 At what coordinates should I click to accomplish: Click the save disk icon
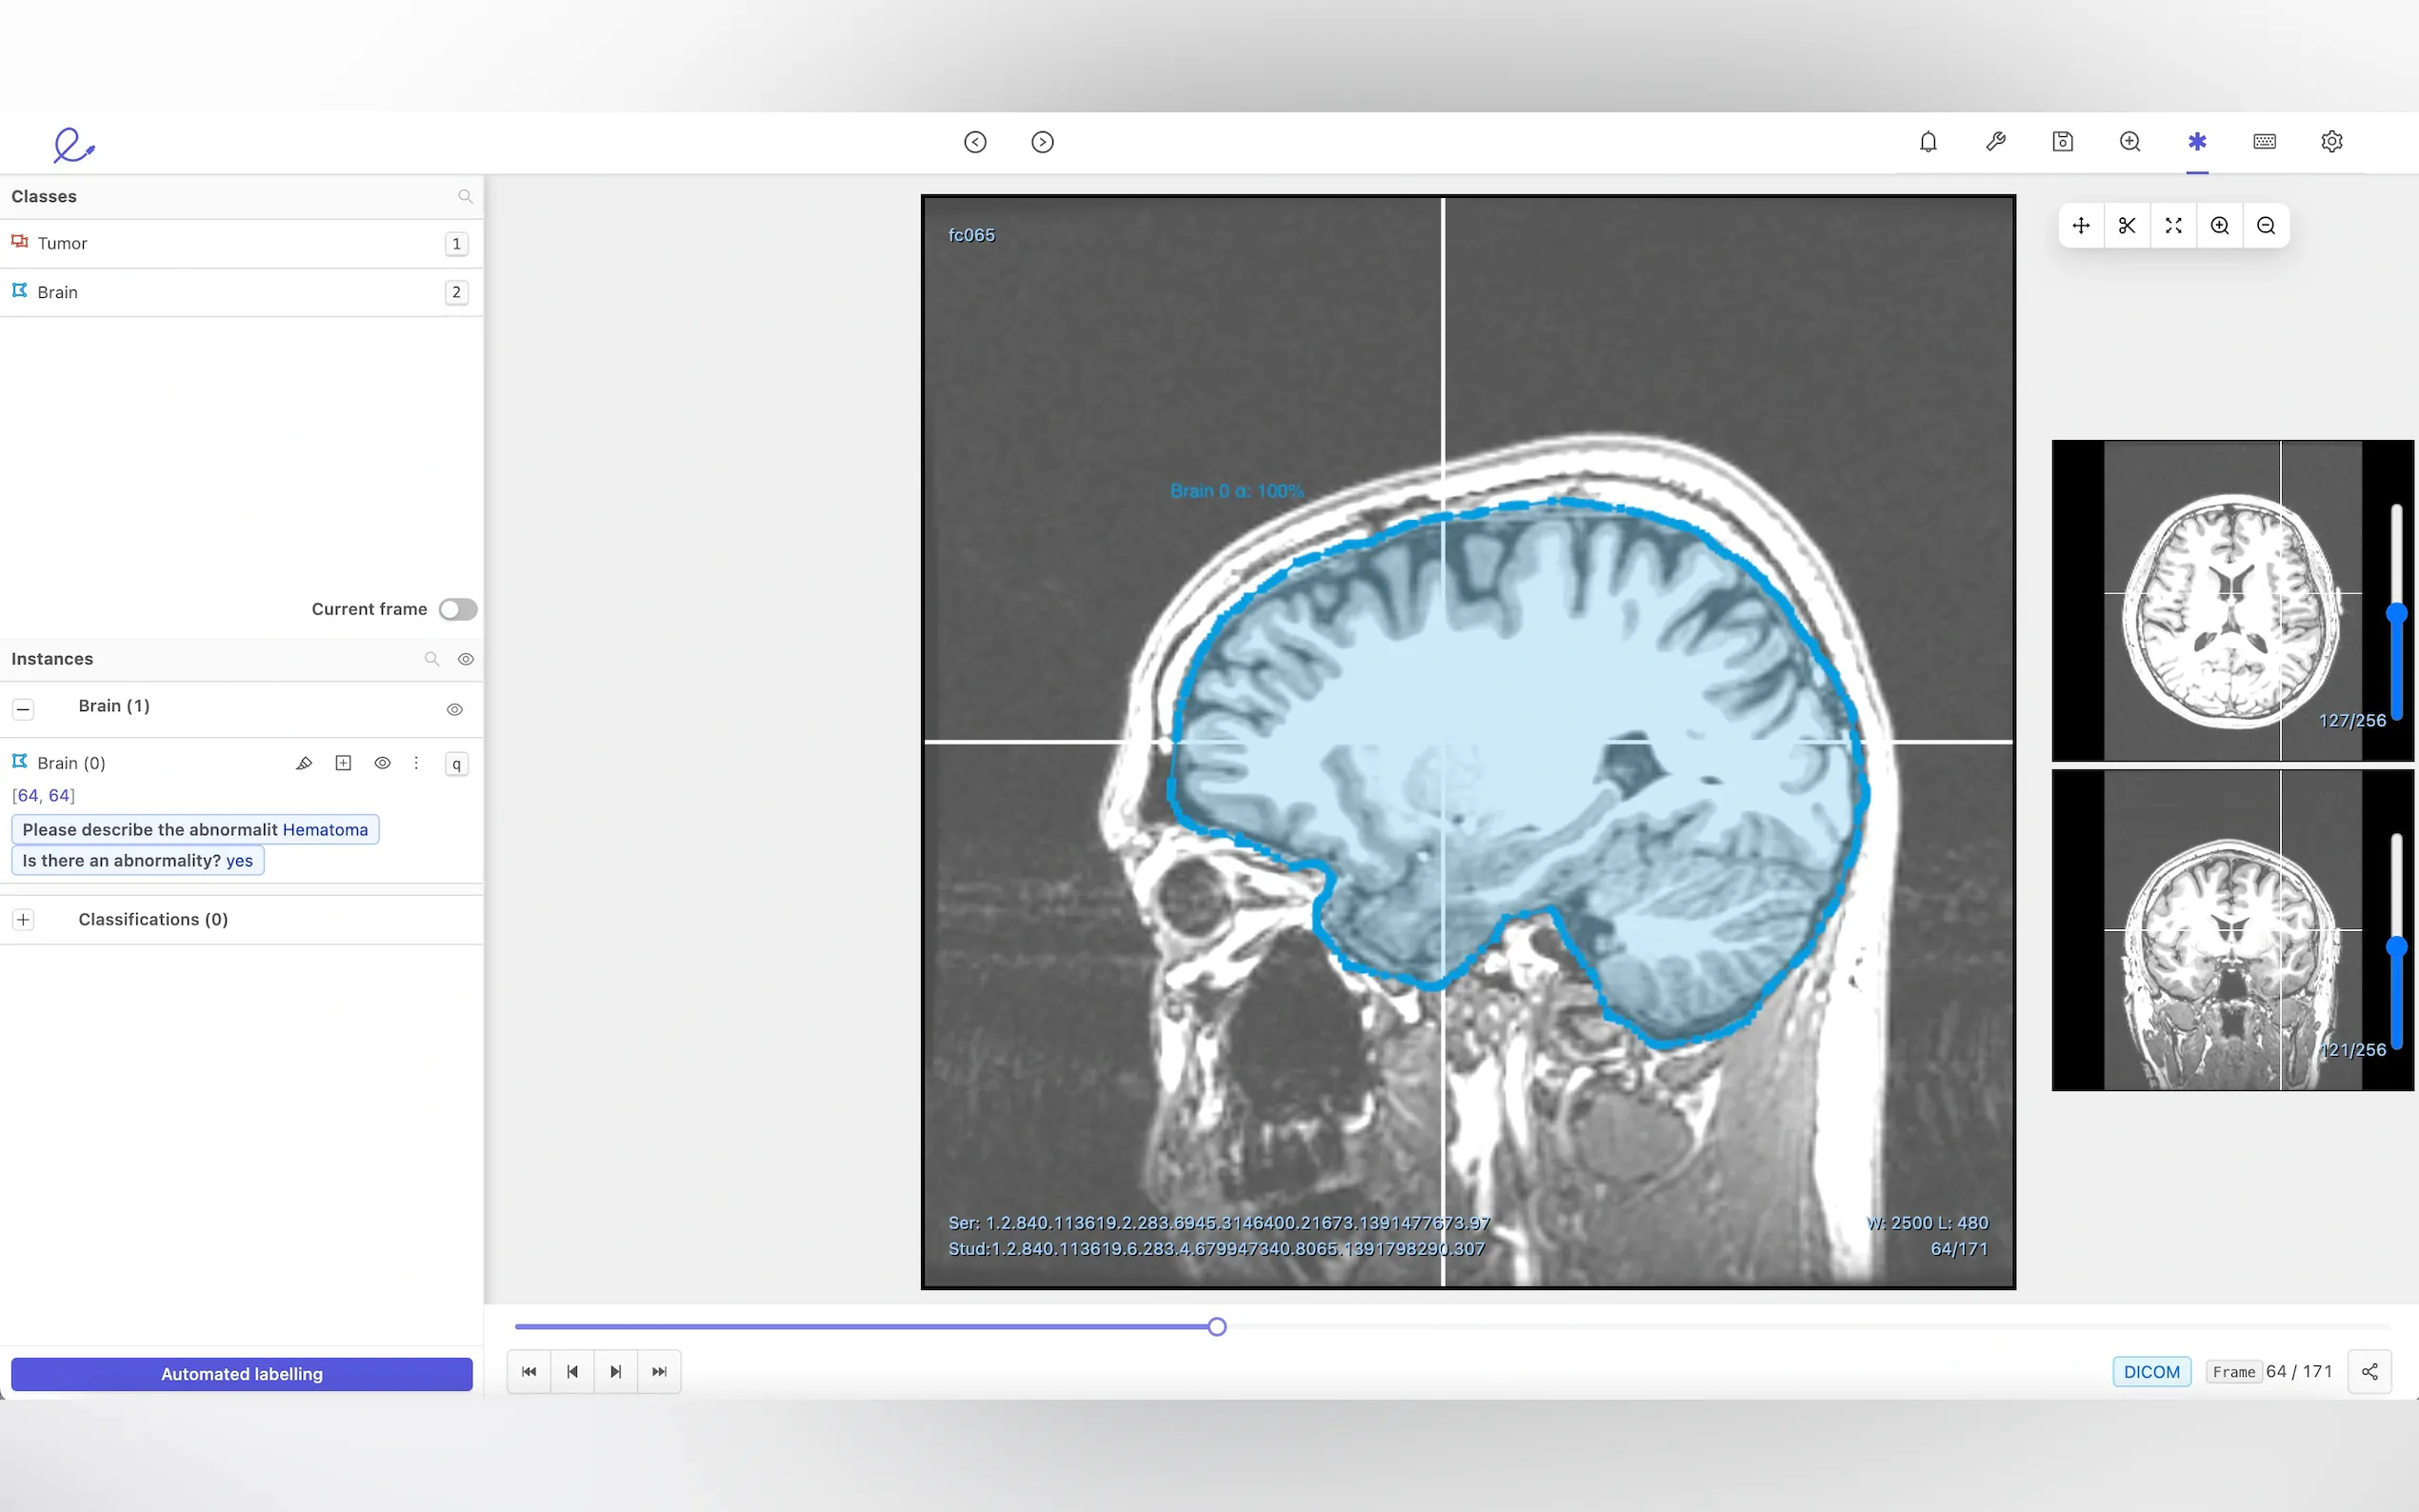coord(2062,142)
